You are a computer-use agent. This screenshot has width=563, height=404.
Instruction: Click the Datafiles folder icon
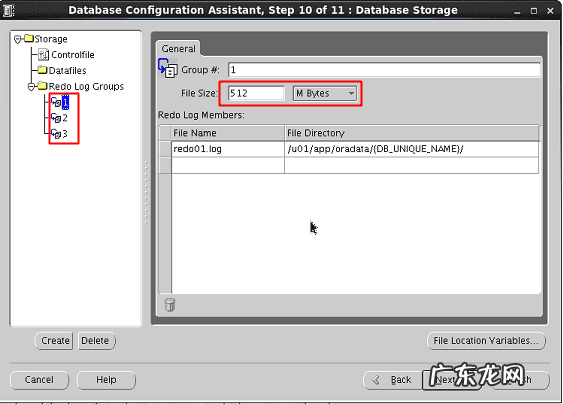click(x=43, y=70)
